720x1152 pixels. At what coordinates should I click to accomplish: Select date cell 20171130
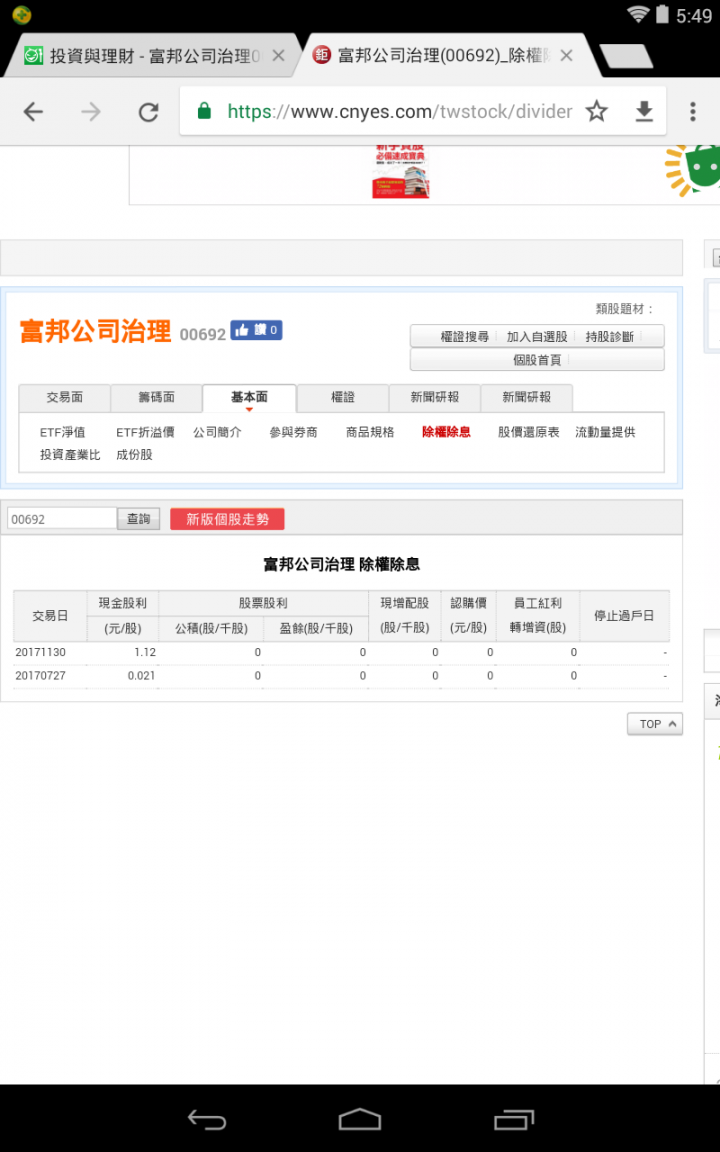point(40,652)
